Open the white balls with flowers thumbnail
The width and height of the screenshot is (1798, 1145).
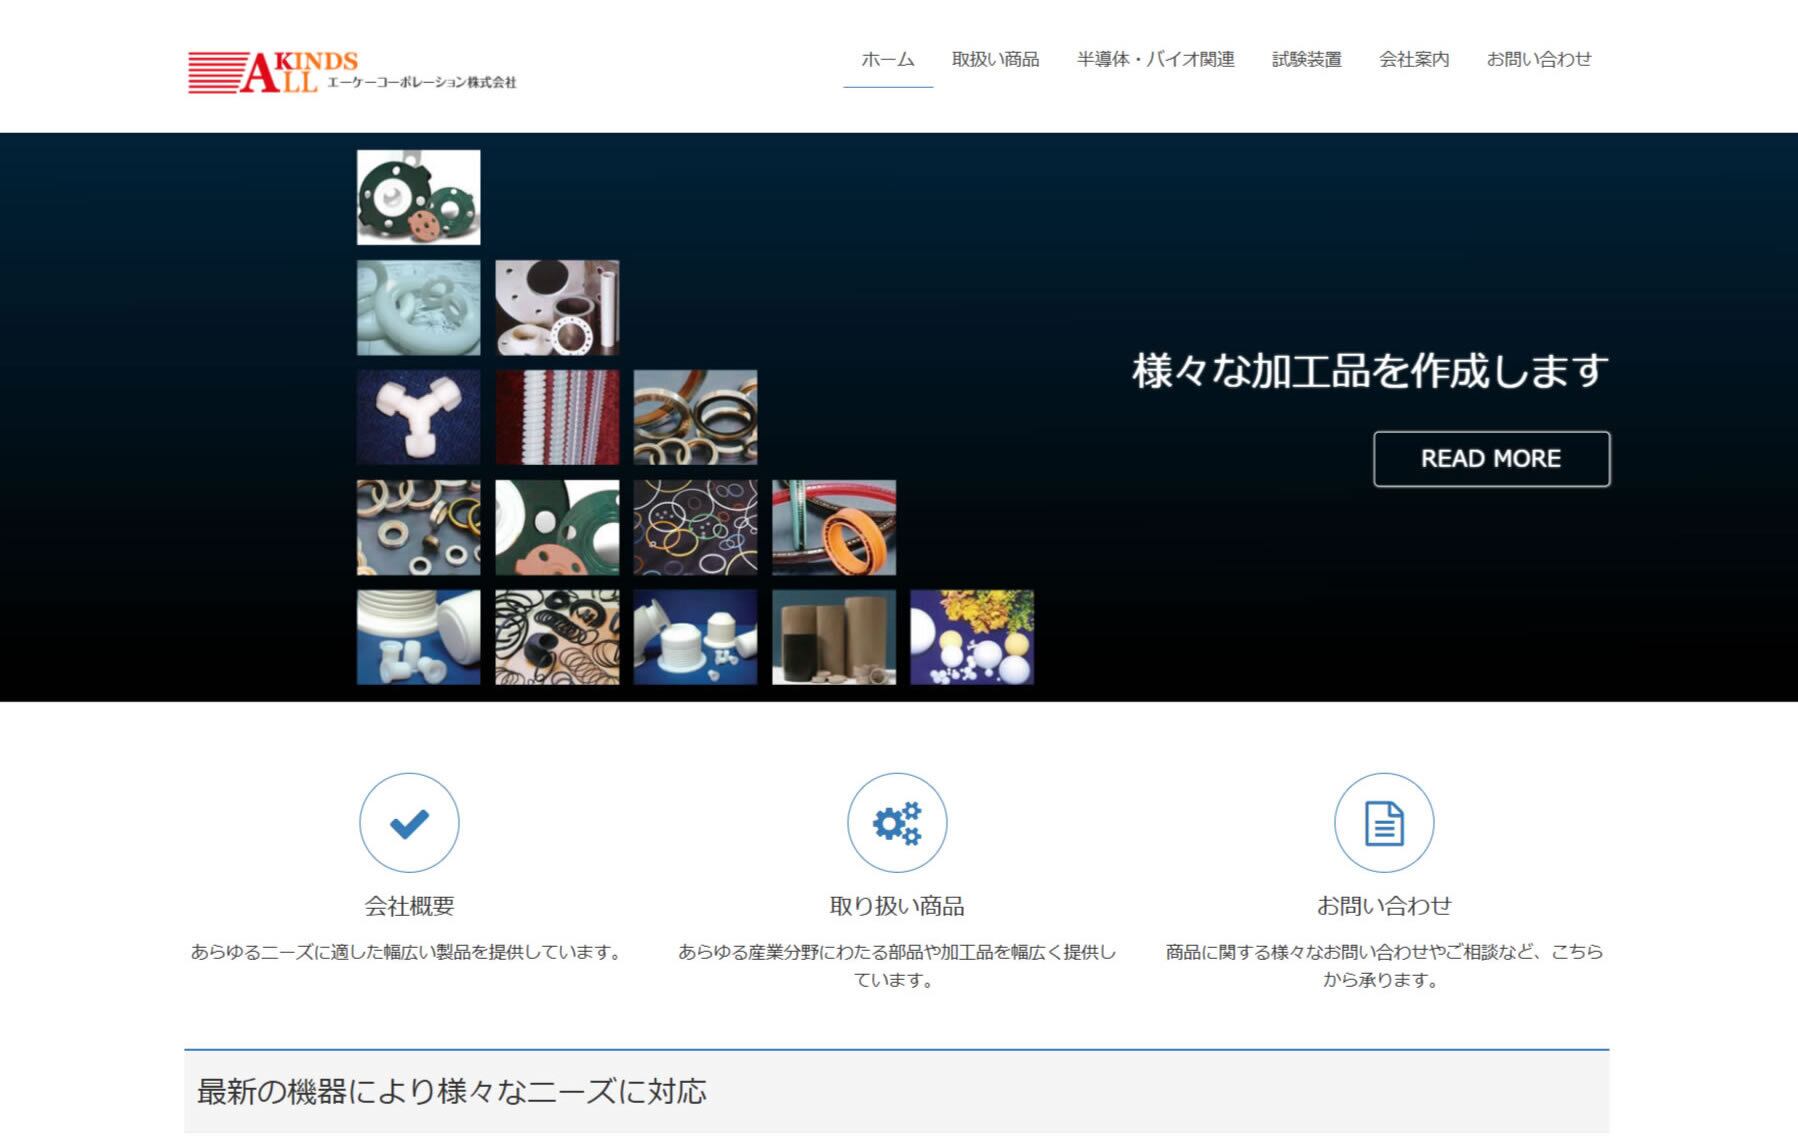click(x=971, y=637)
